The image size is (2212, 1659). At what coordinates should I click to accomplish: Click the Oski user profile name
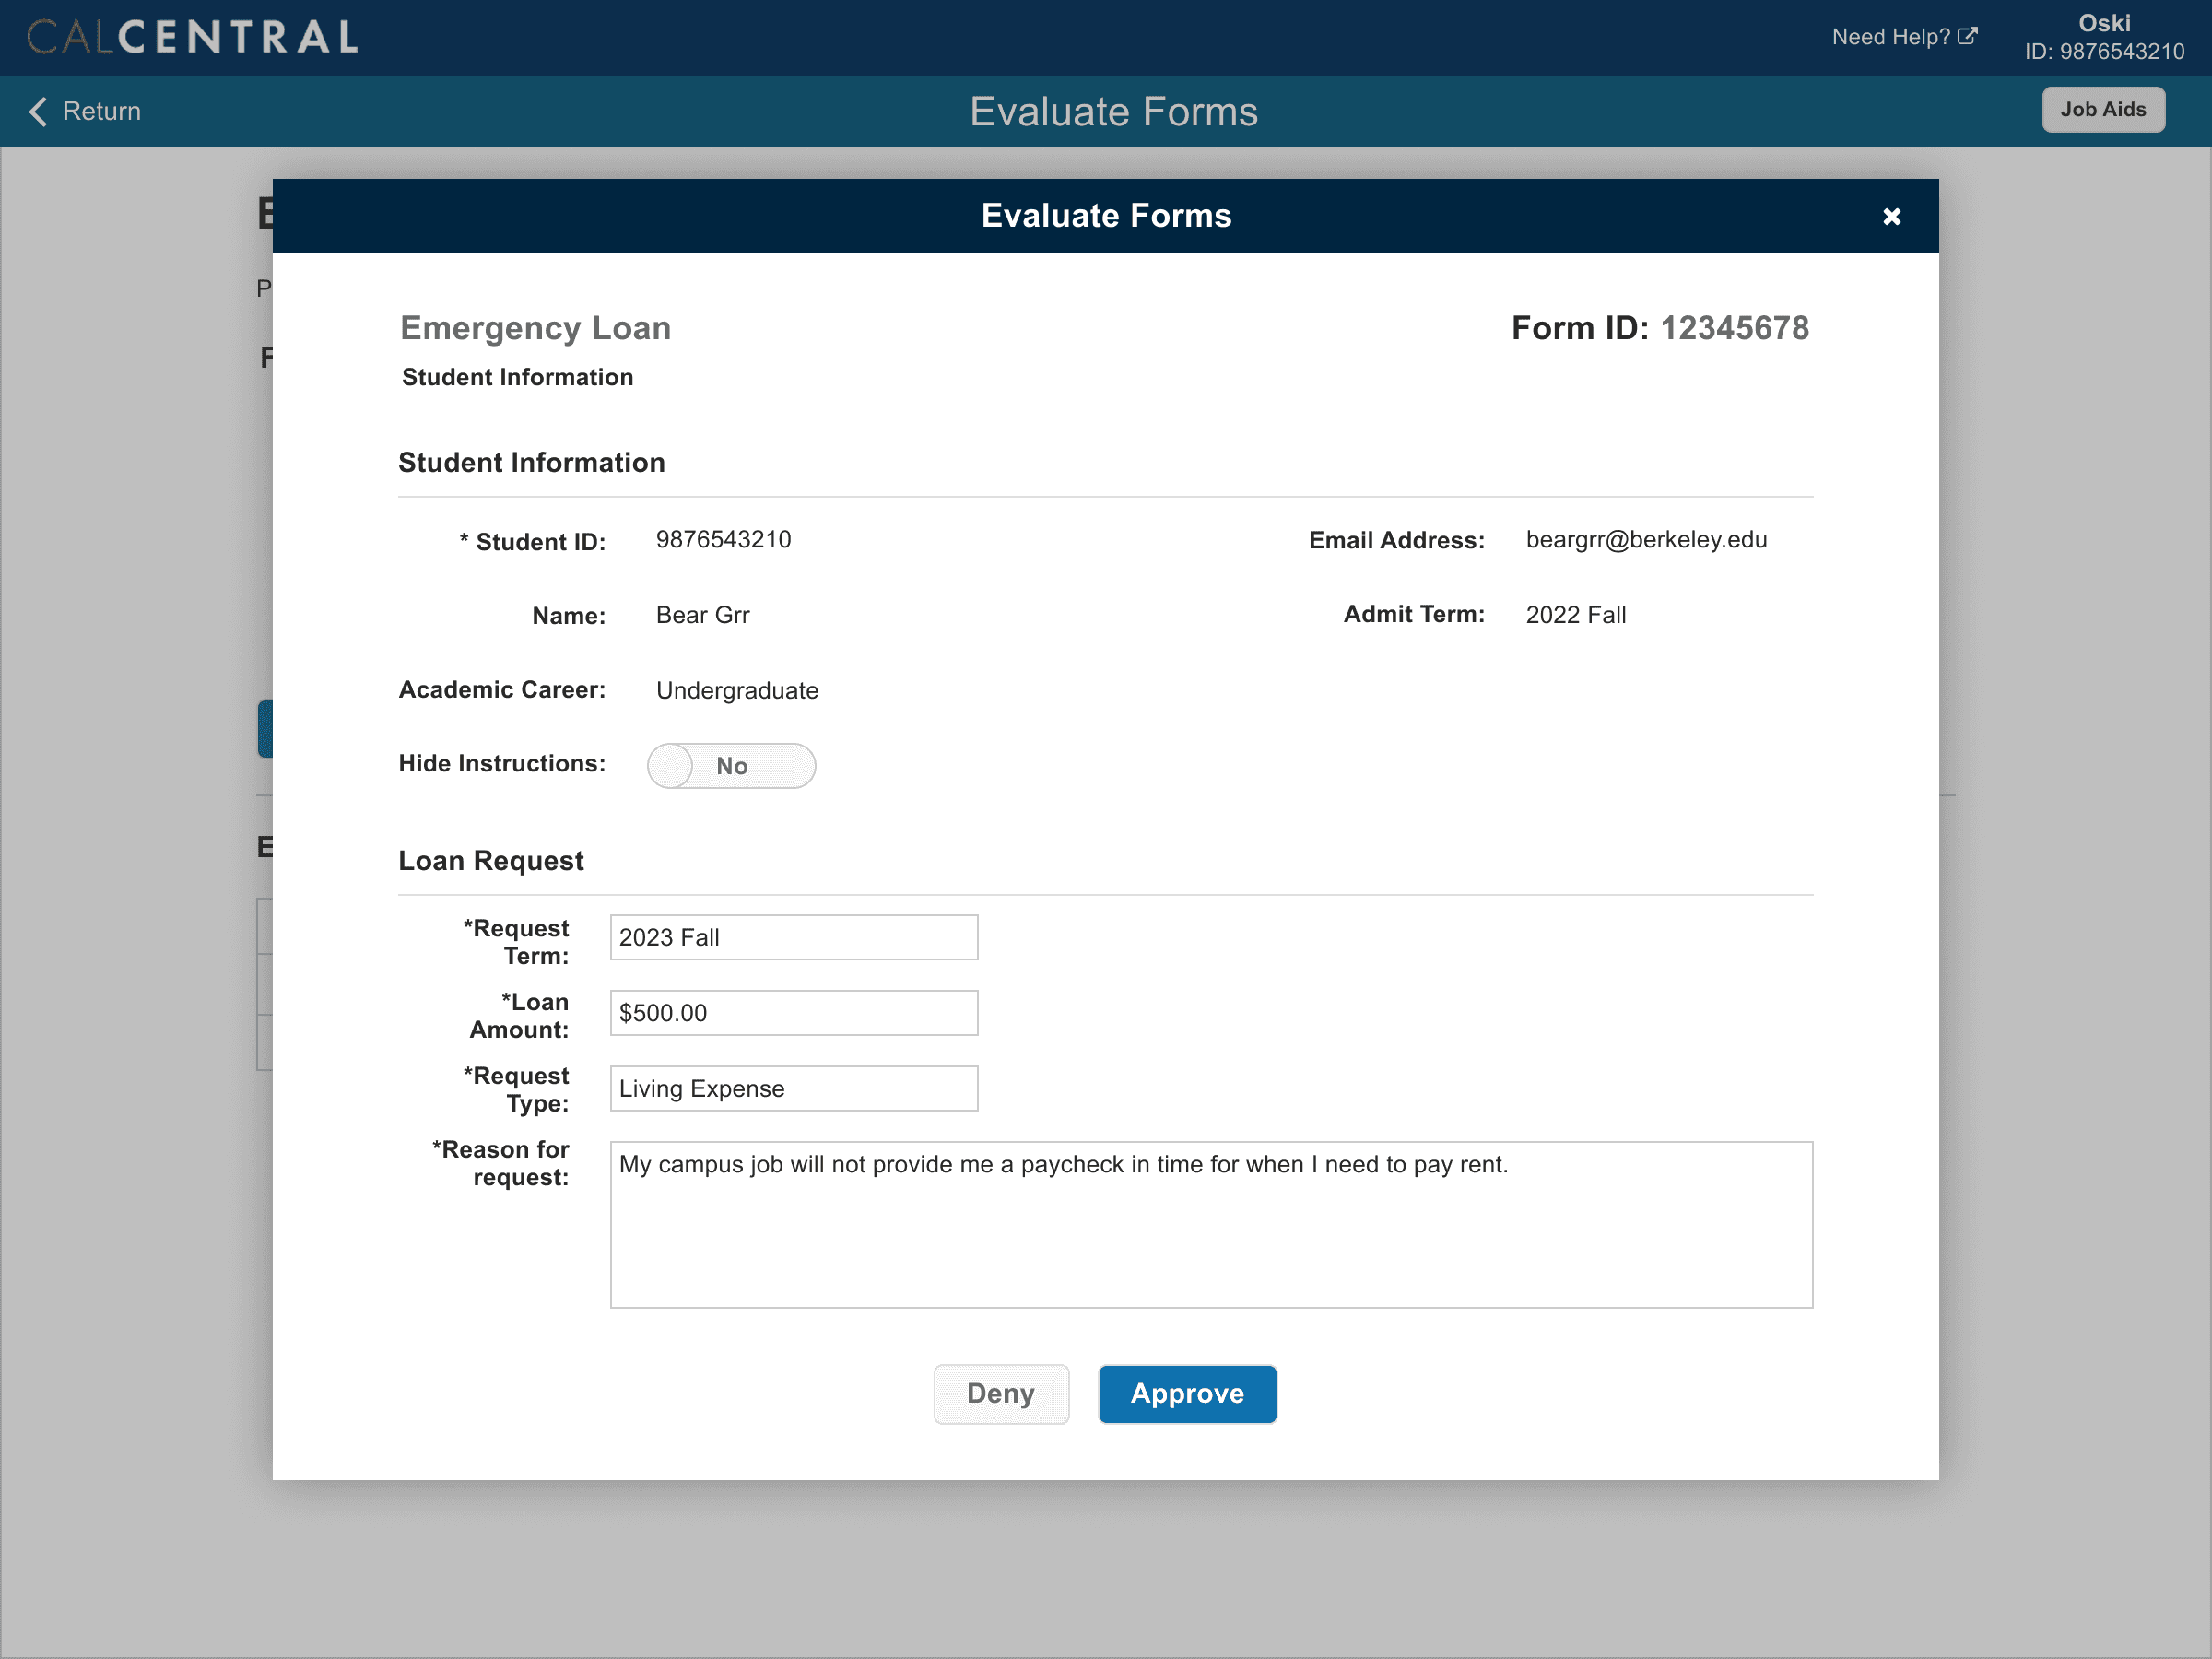click(x=2103, y=23)
